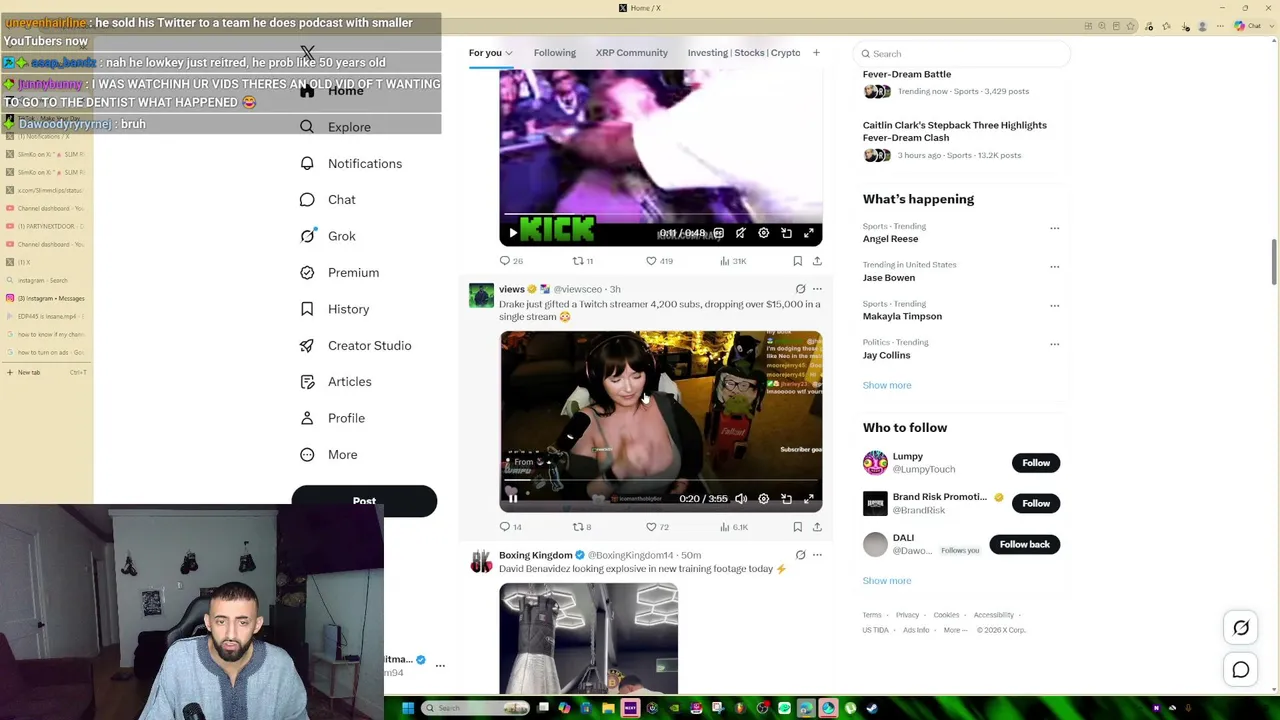Bookmark the Kick video post
Viewport: 1280px width, 720px height.
tap(797, 261)
